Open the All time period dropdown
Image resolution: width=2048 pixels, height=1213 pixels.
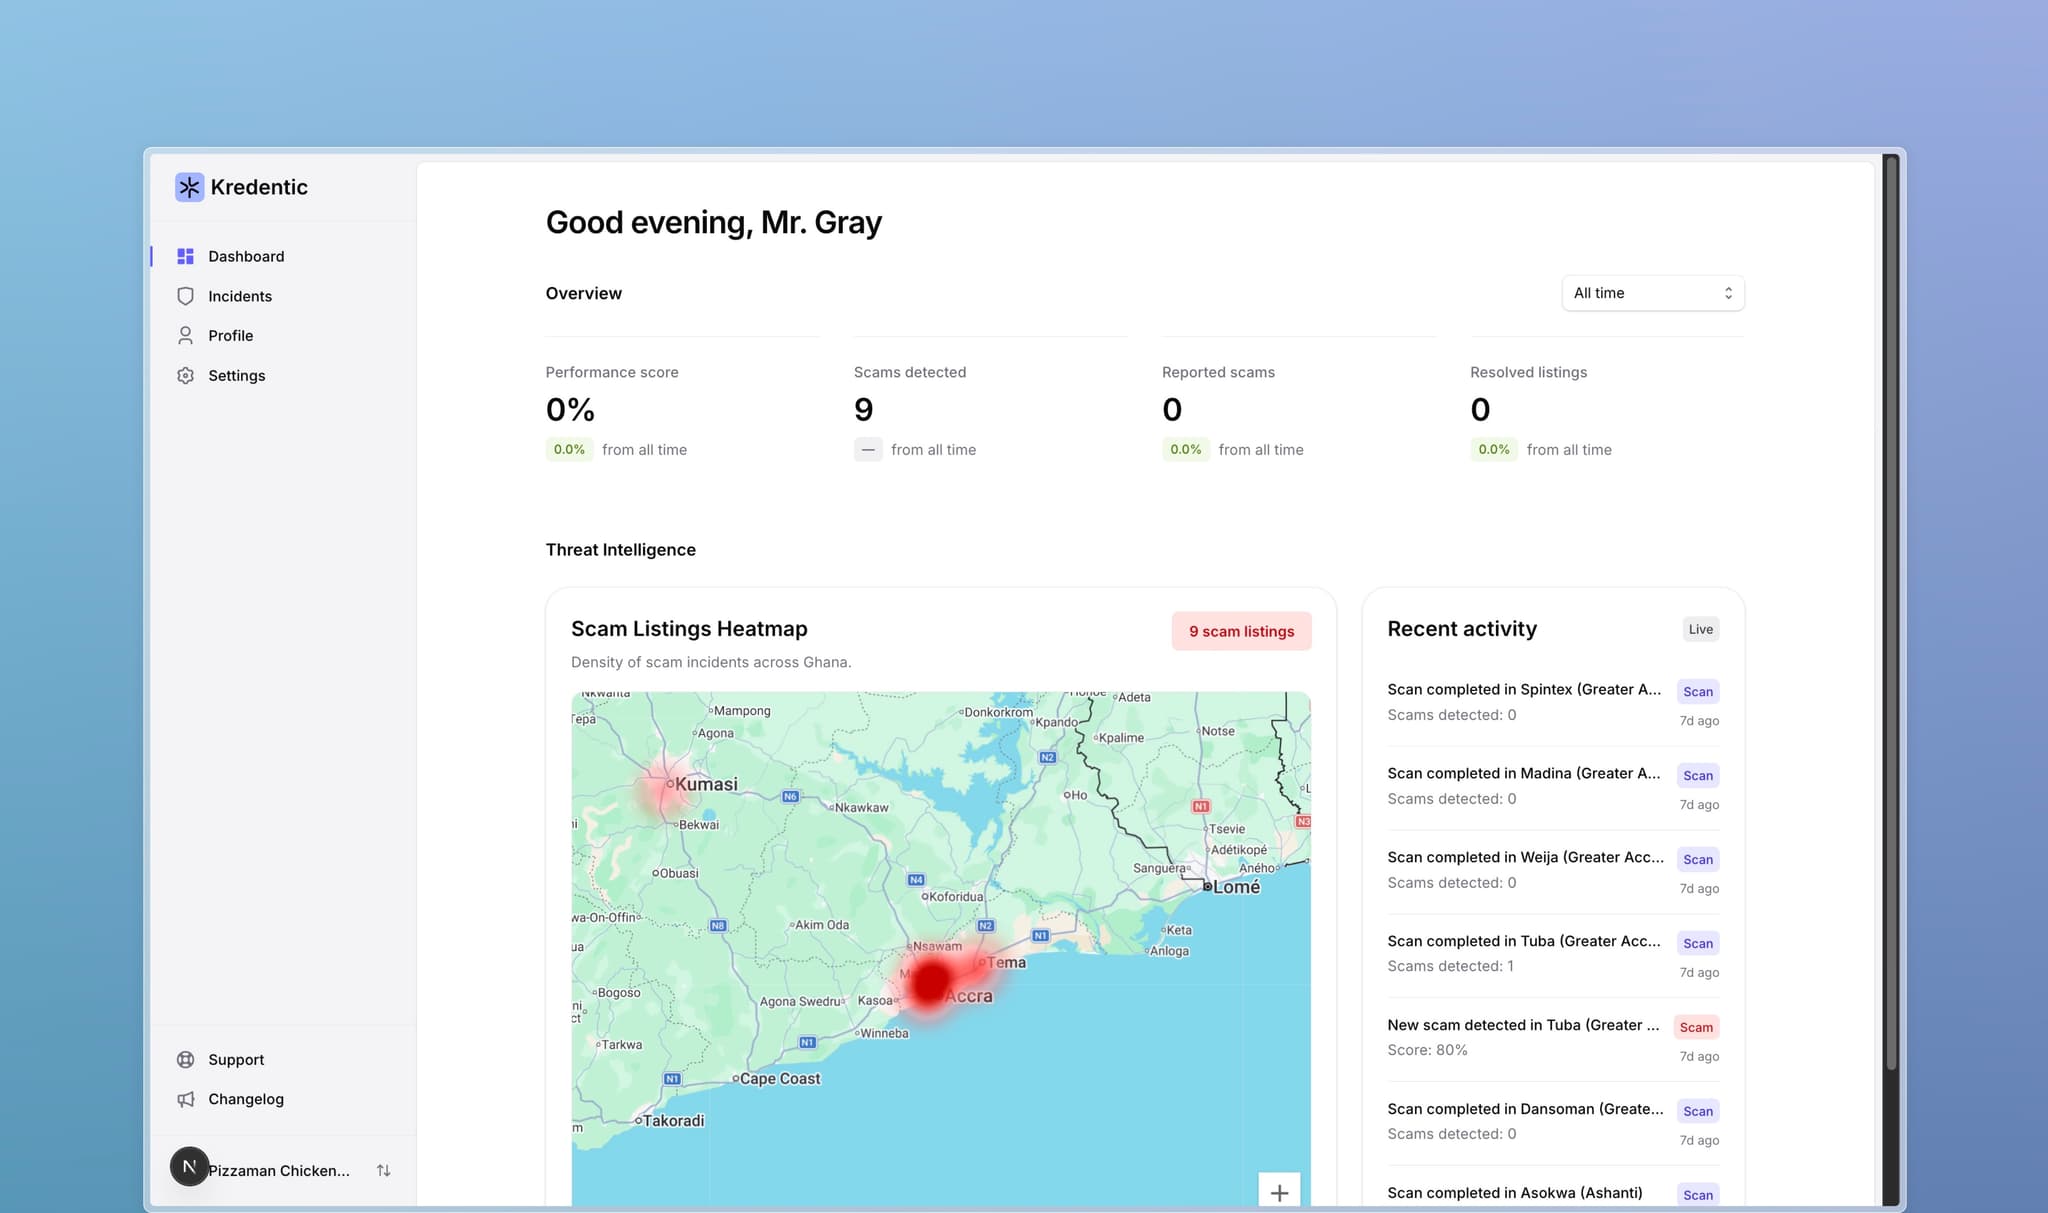[x=1652, y=293]
